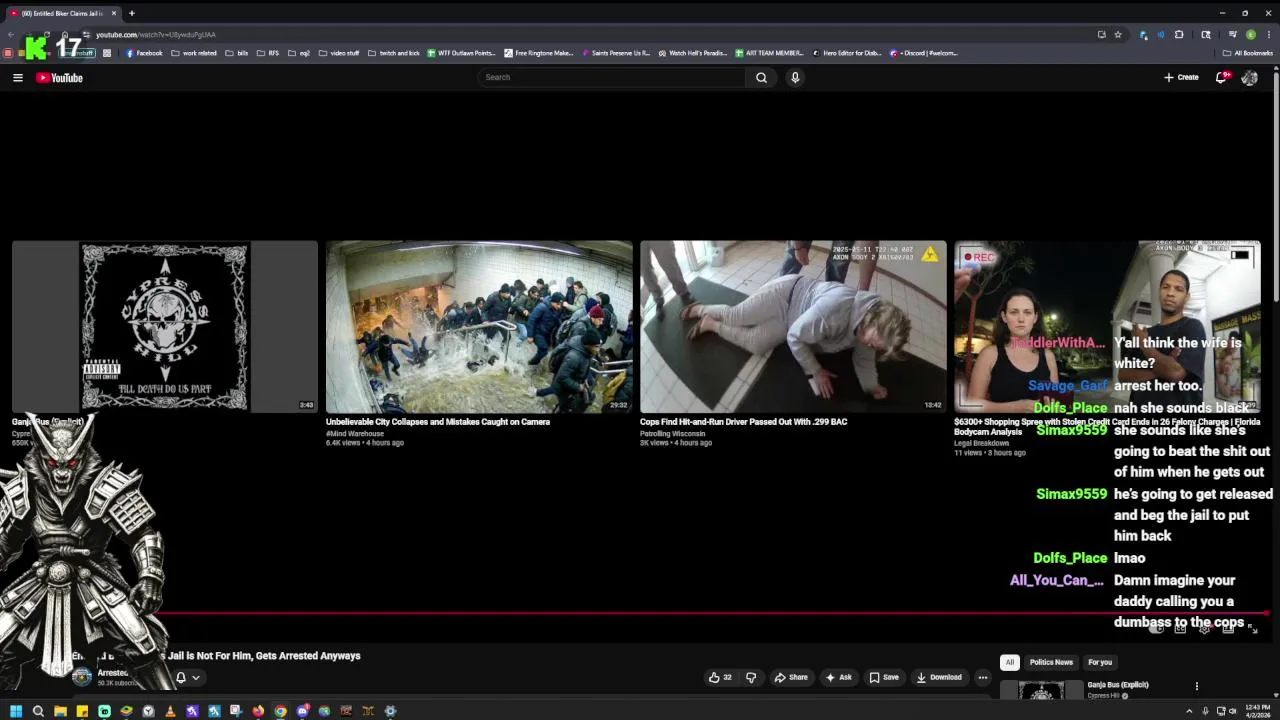This screenshot has height=720, width=1280.
Task: Open the ART TEAM MEMBER bookmark
Action: [x=769, y=53]
